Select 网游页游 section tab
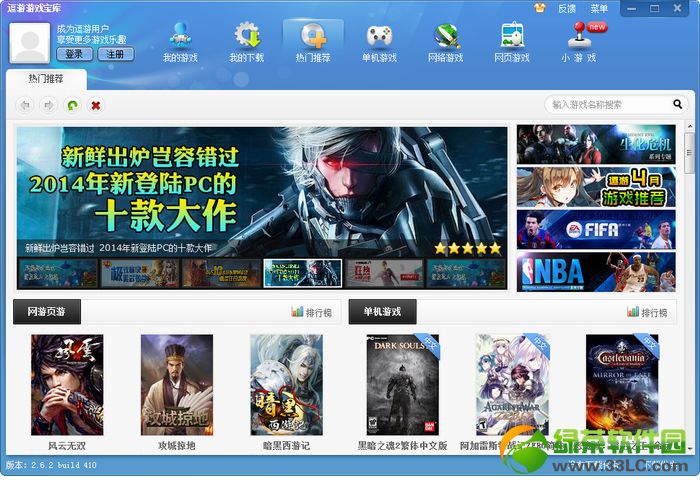 coord(47,312)
